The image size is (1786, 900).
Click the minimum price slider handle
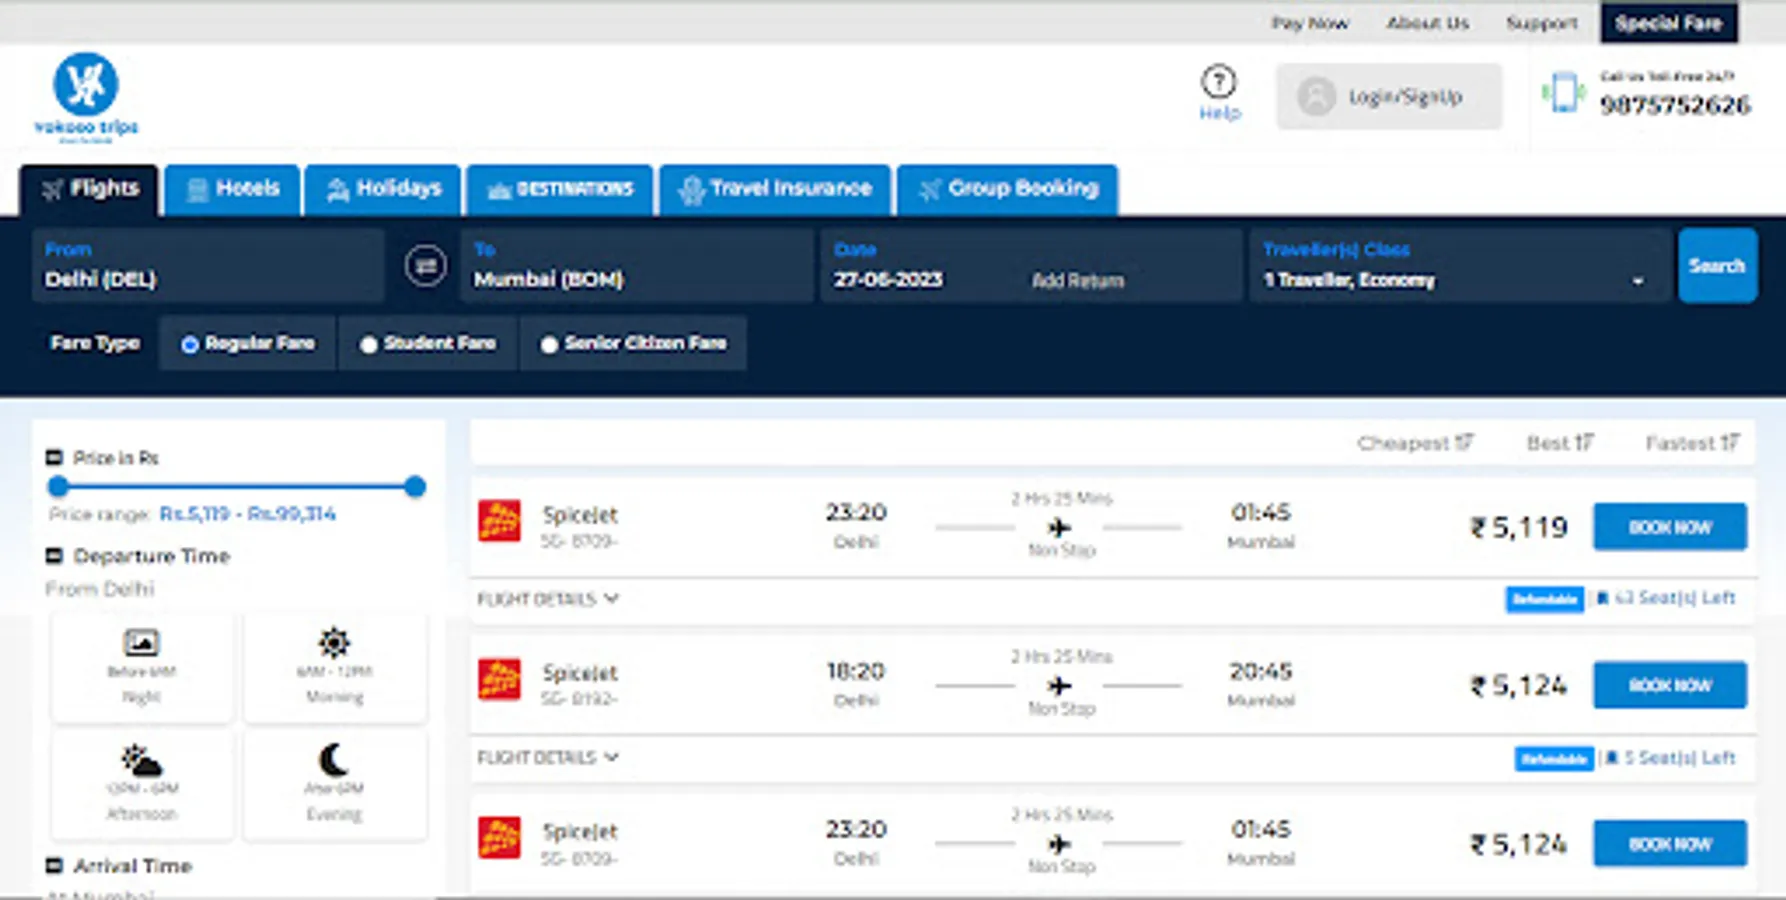click(x=58, y=487)
